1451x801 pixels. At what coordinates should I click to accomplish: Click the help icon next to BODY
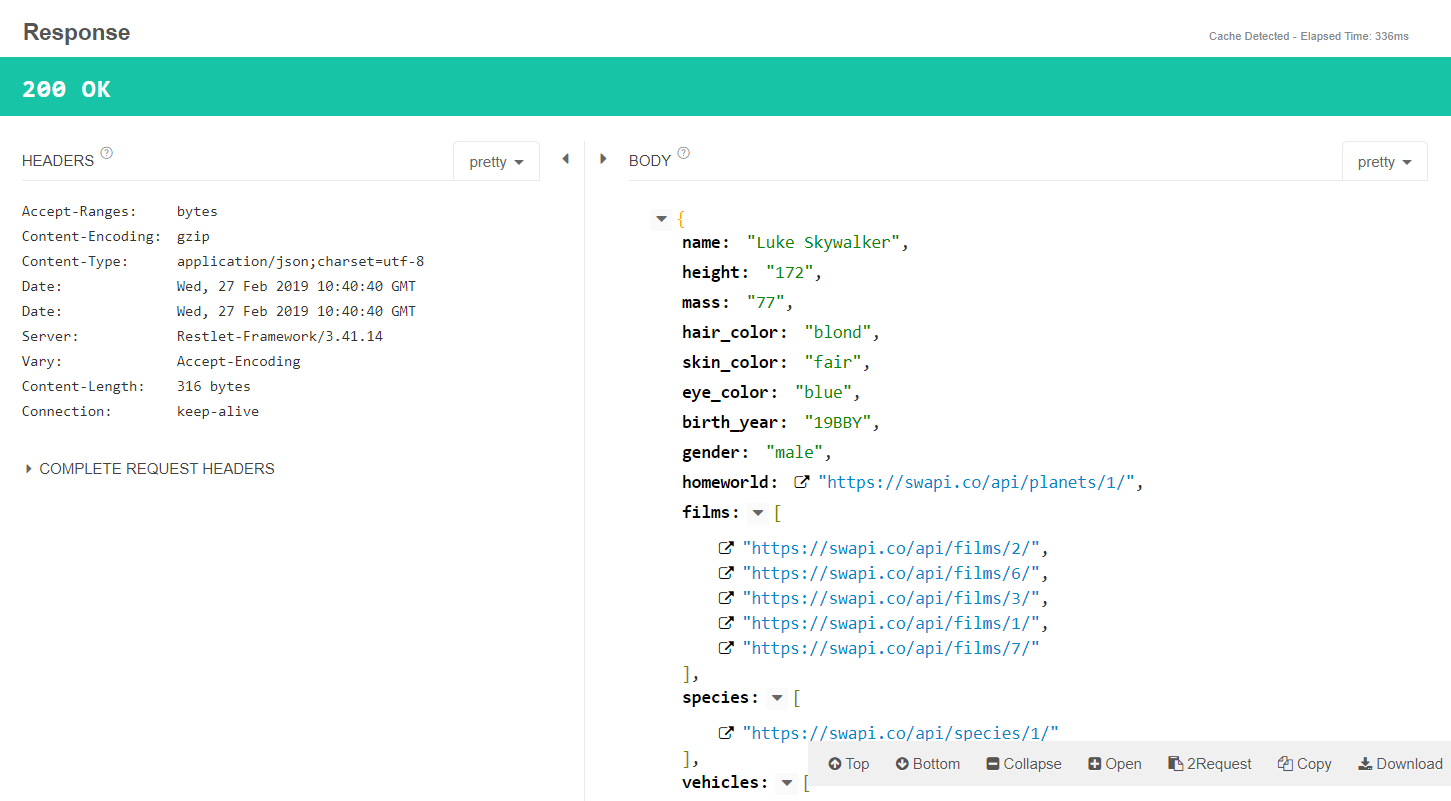click(684, 154)
